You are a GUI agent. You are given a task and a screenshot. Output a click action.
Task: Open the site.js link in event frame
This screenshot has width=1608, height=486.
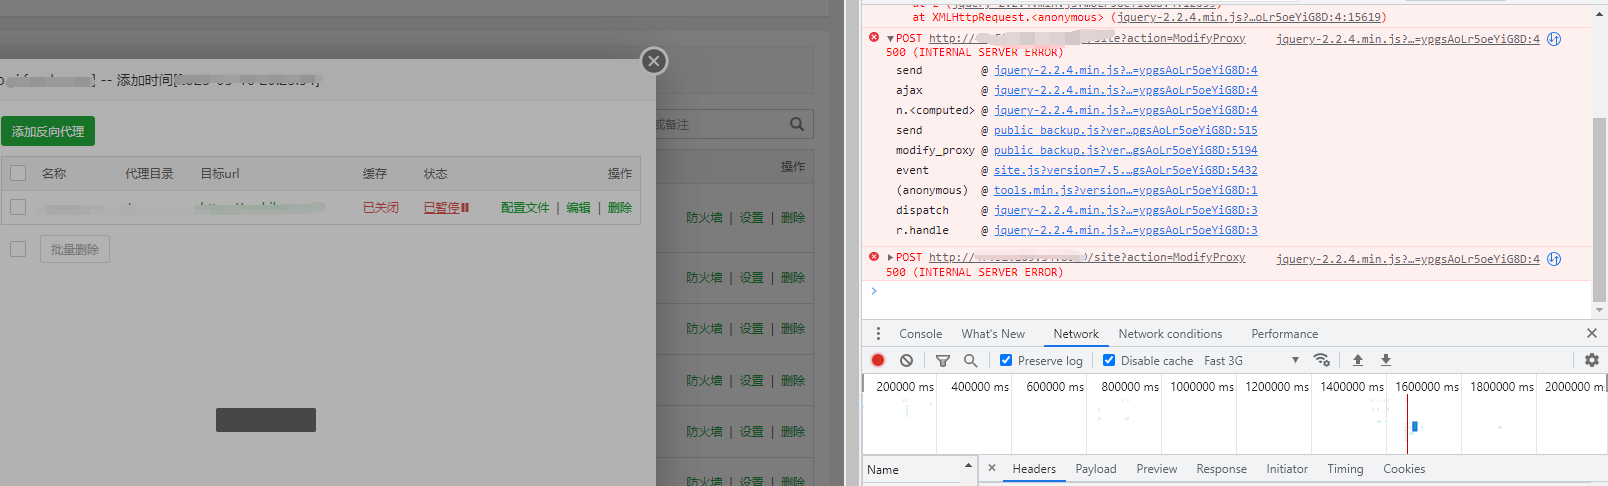click(1126, 170)
